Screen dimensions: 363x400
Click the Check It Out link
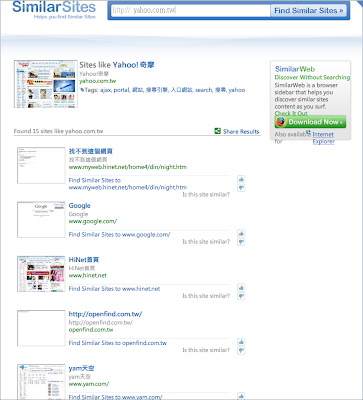coord(291,113)
